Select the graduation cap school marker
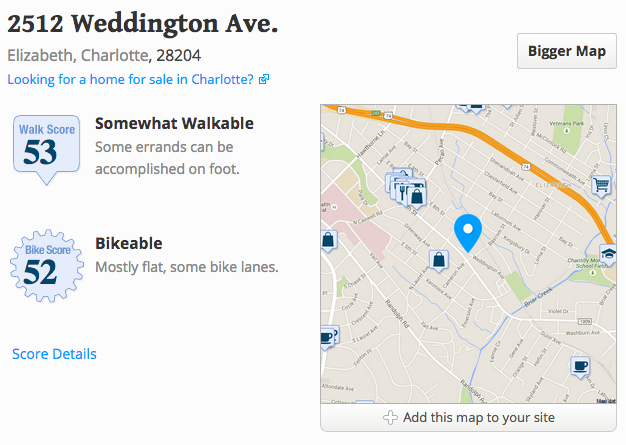Screen dimensions: 626x445 (608, 252)
